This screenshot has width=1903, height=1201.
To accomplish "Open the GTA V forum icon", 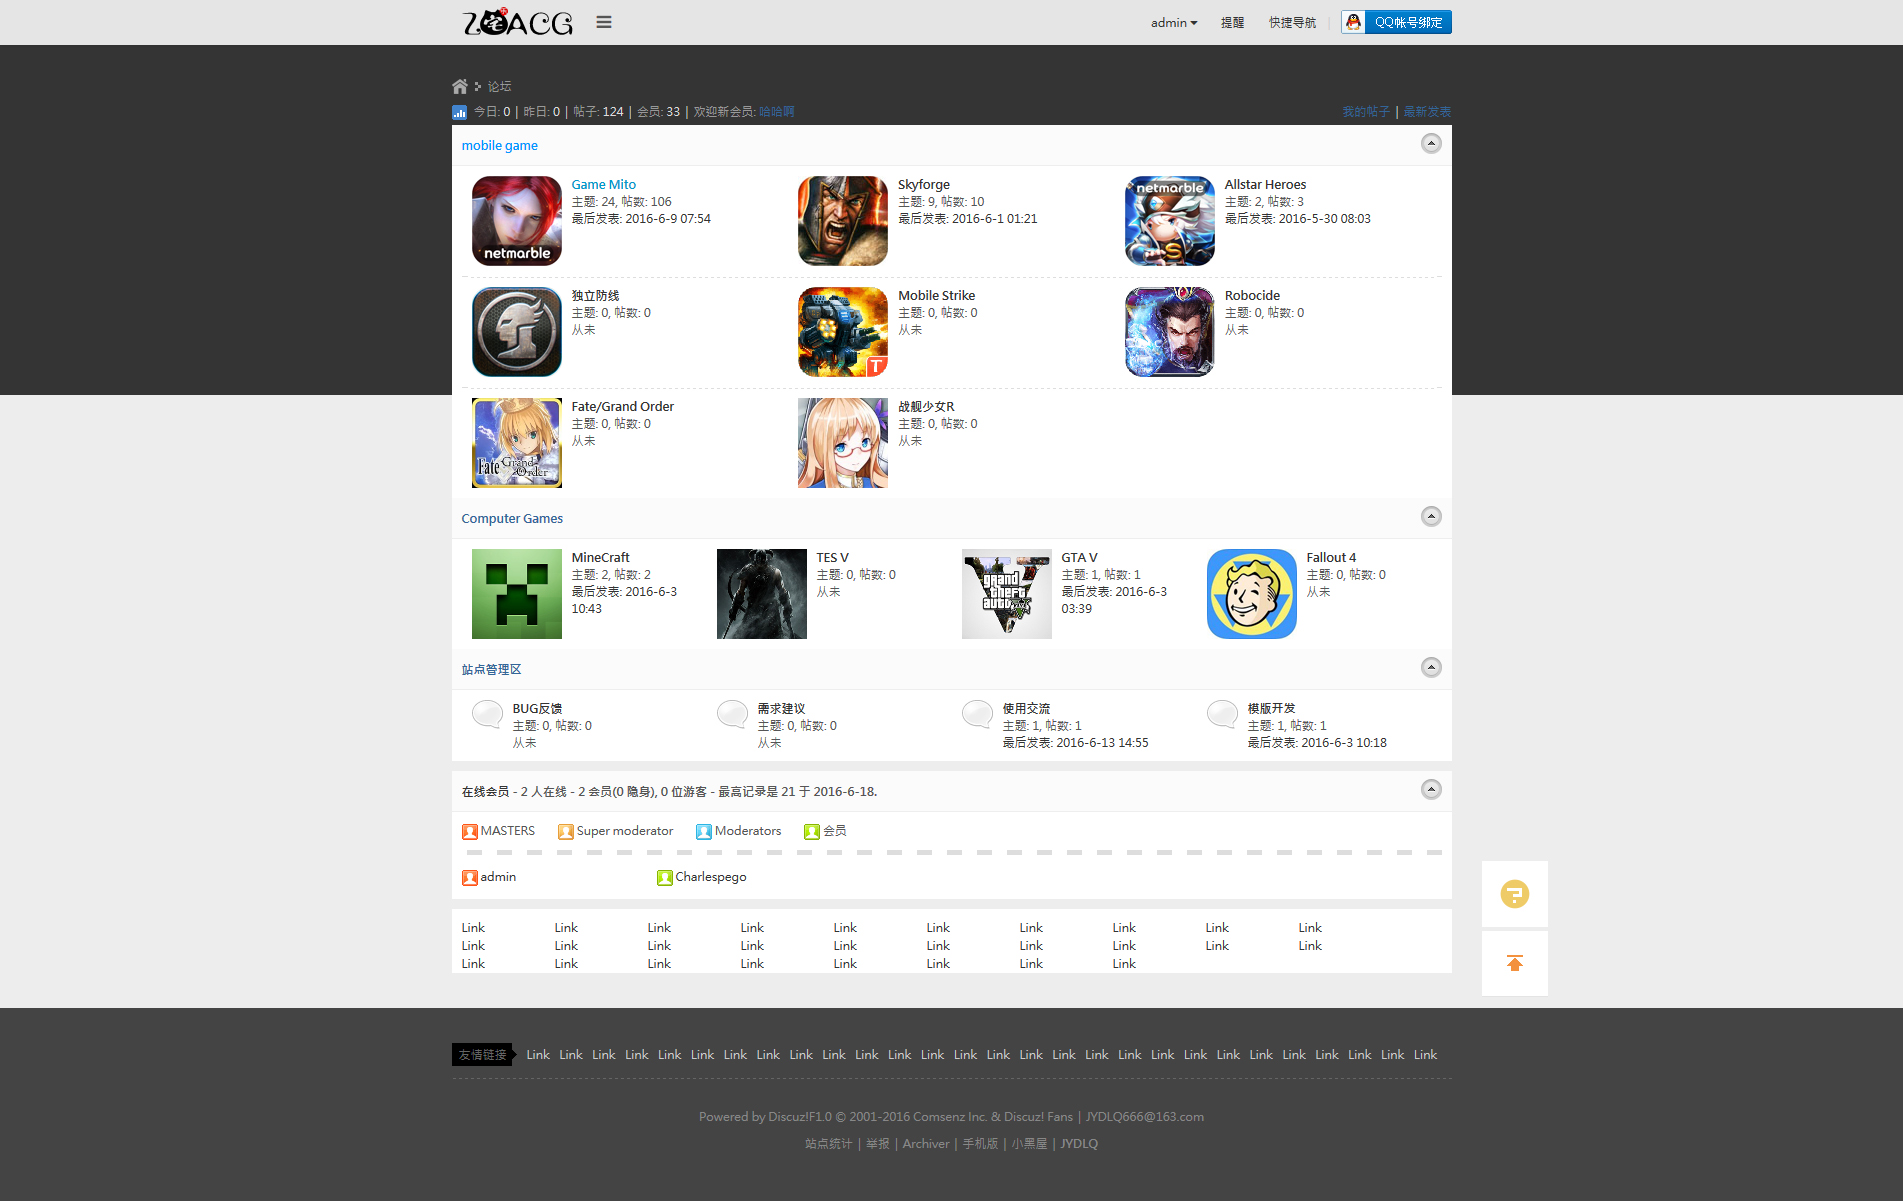I will [1007, 594].
